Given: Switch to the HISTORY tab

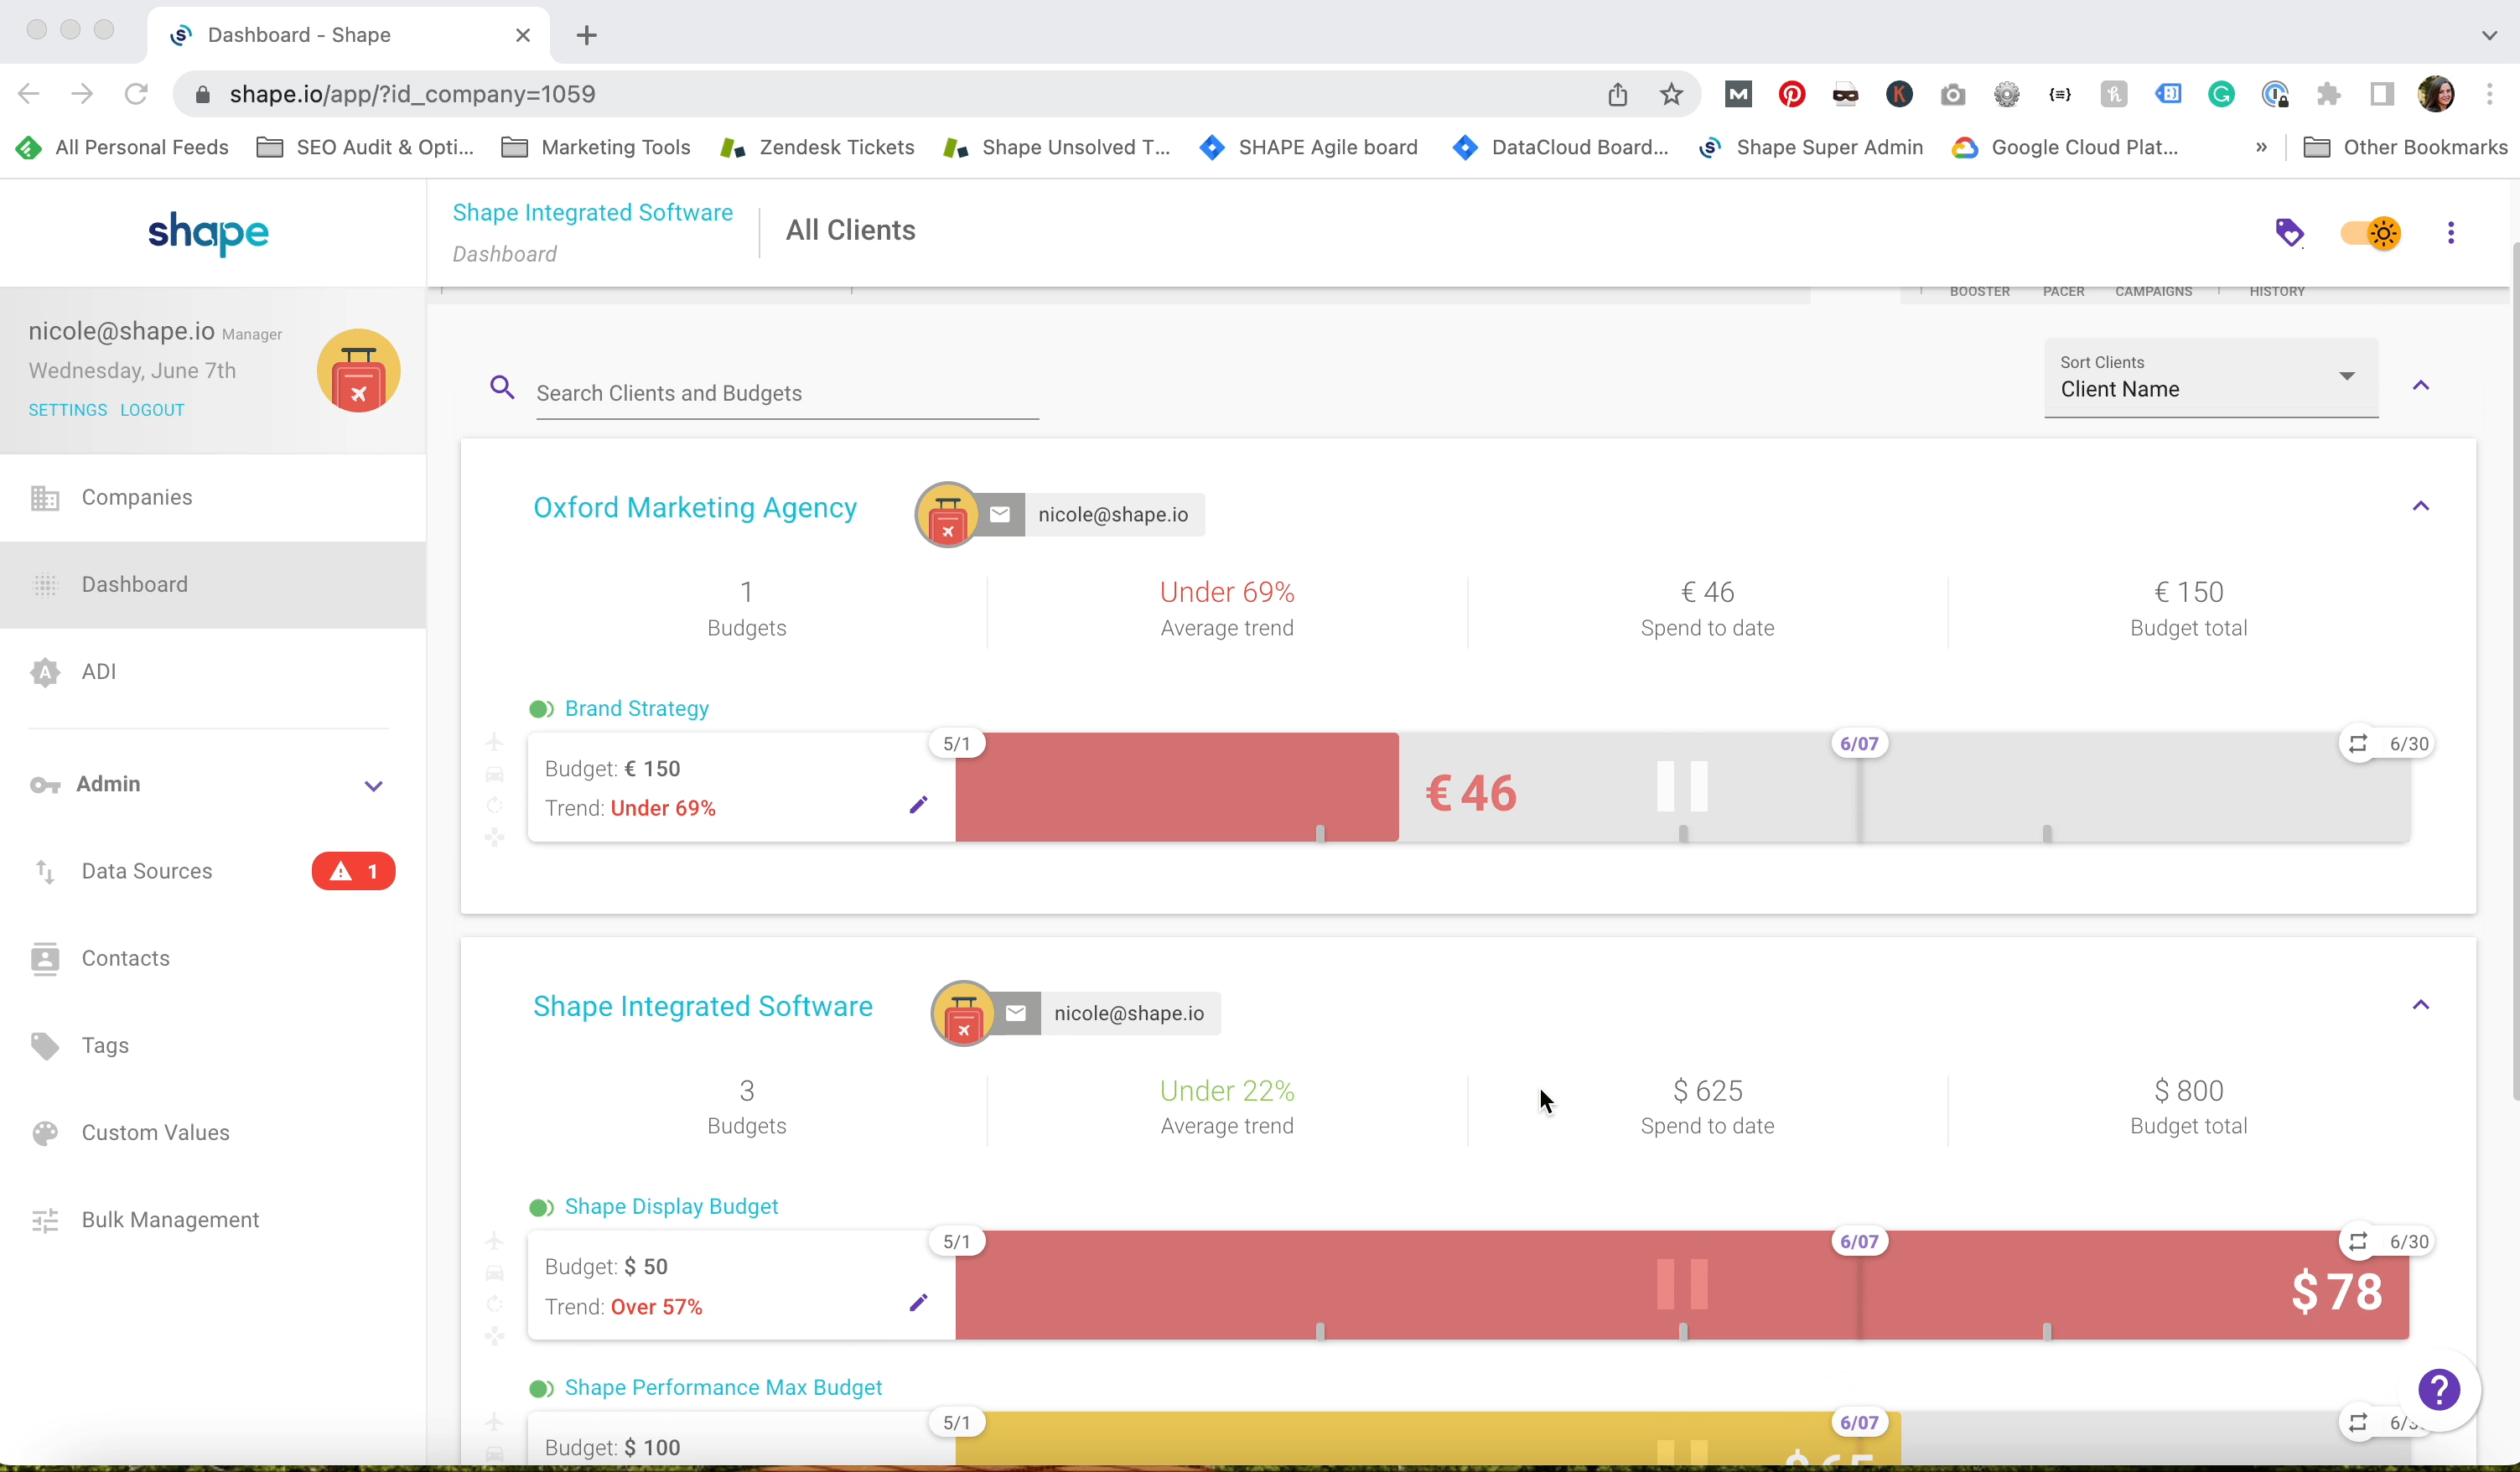Looking at the screenshot, I should point(2276,291).
